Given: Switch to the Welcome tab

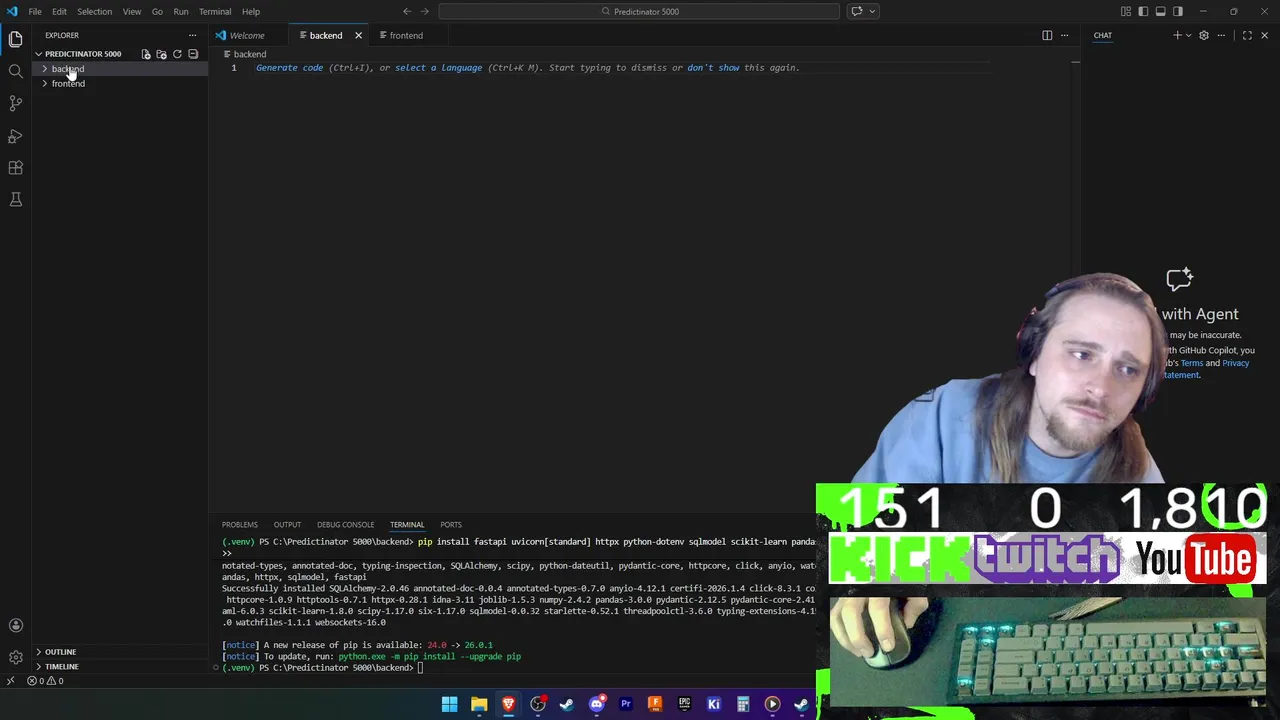Looking at the screenshot, I should (x=247, y=35).
